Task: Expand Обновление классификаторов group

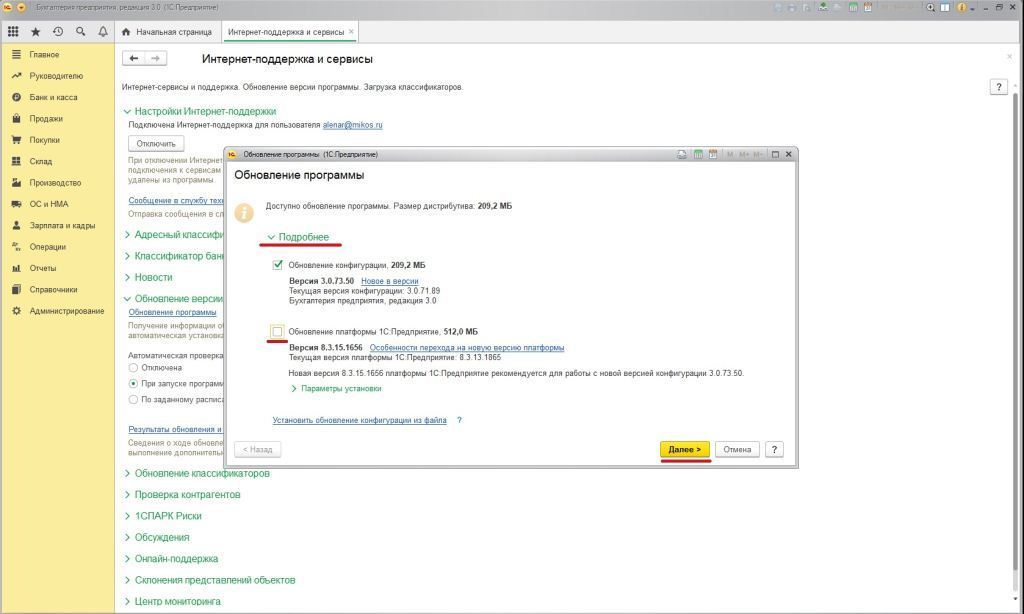Action: [x=197, y=473]
